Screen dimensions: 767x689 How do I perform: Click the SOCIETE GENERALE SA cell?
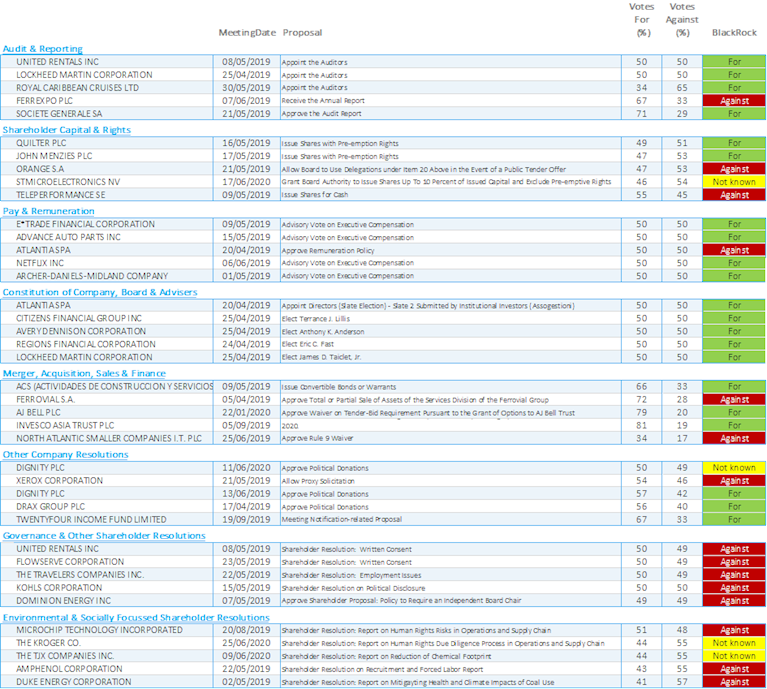click(x=107, y=113)
